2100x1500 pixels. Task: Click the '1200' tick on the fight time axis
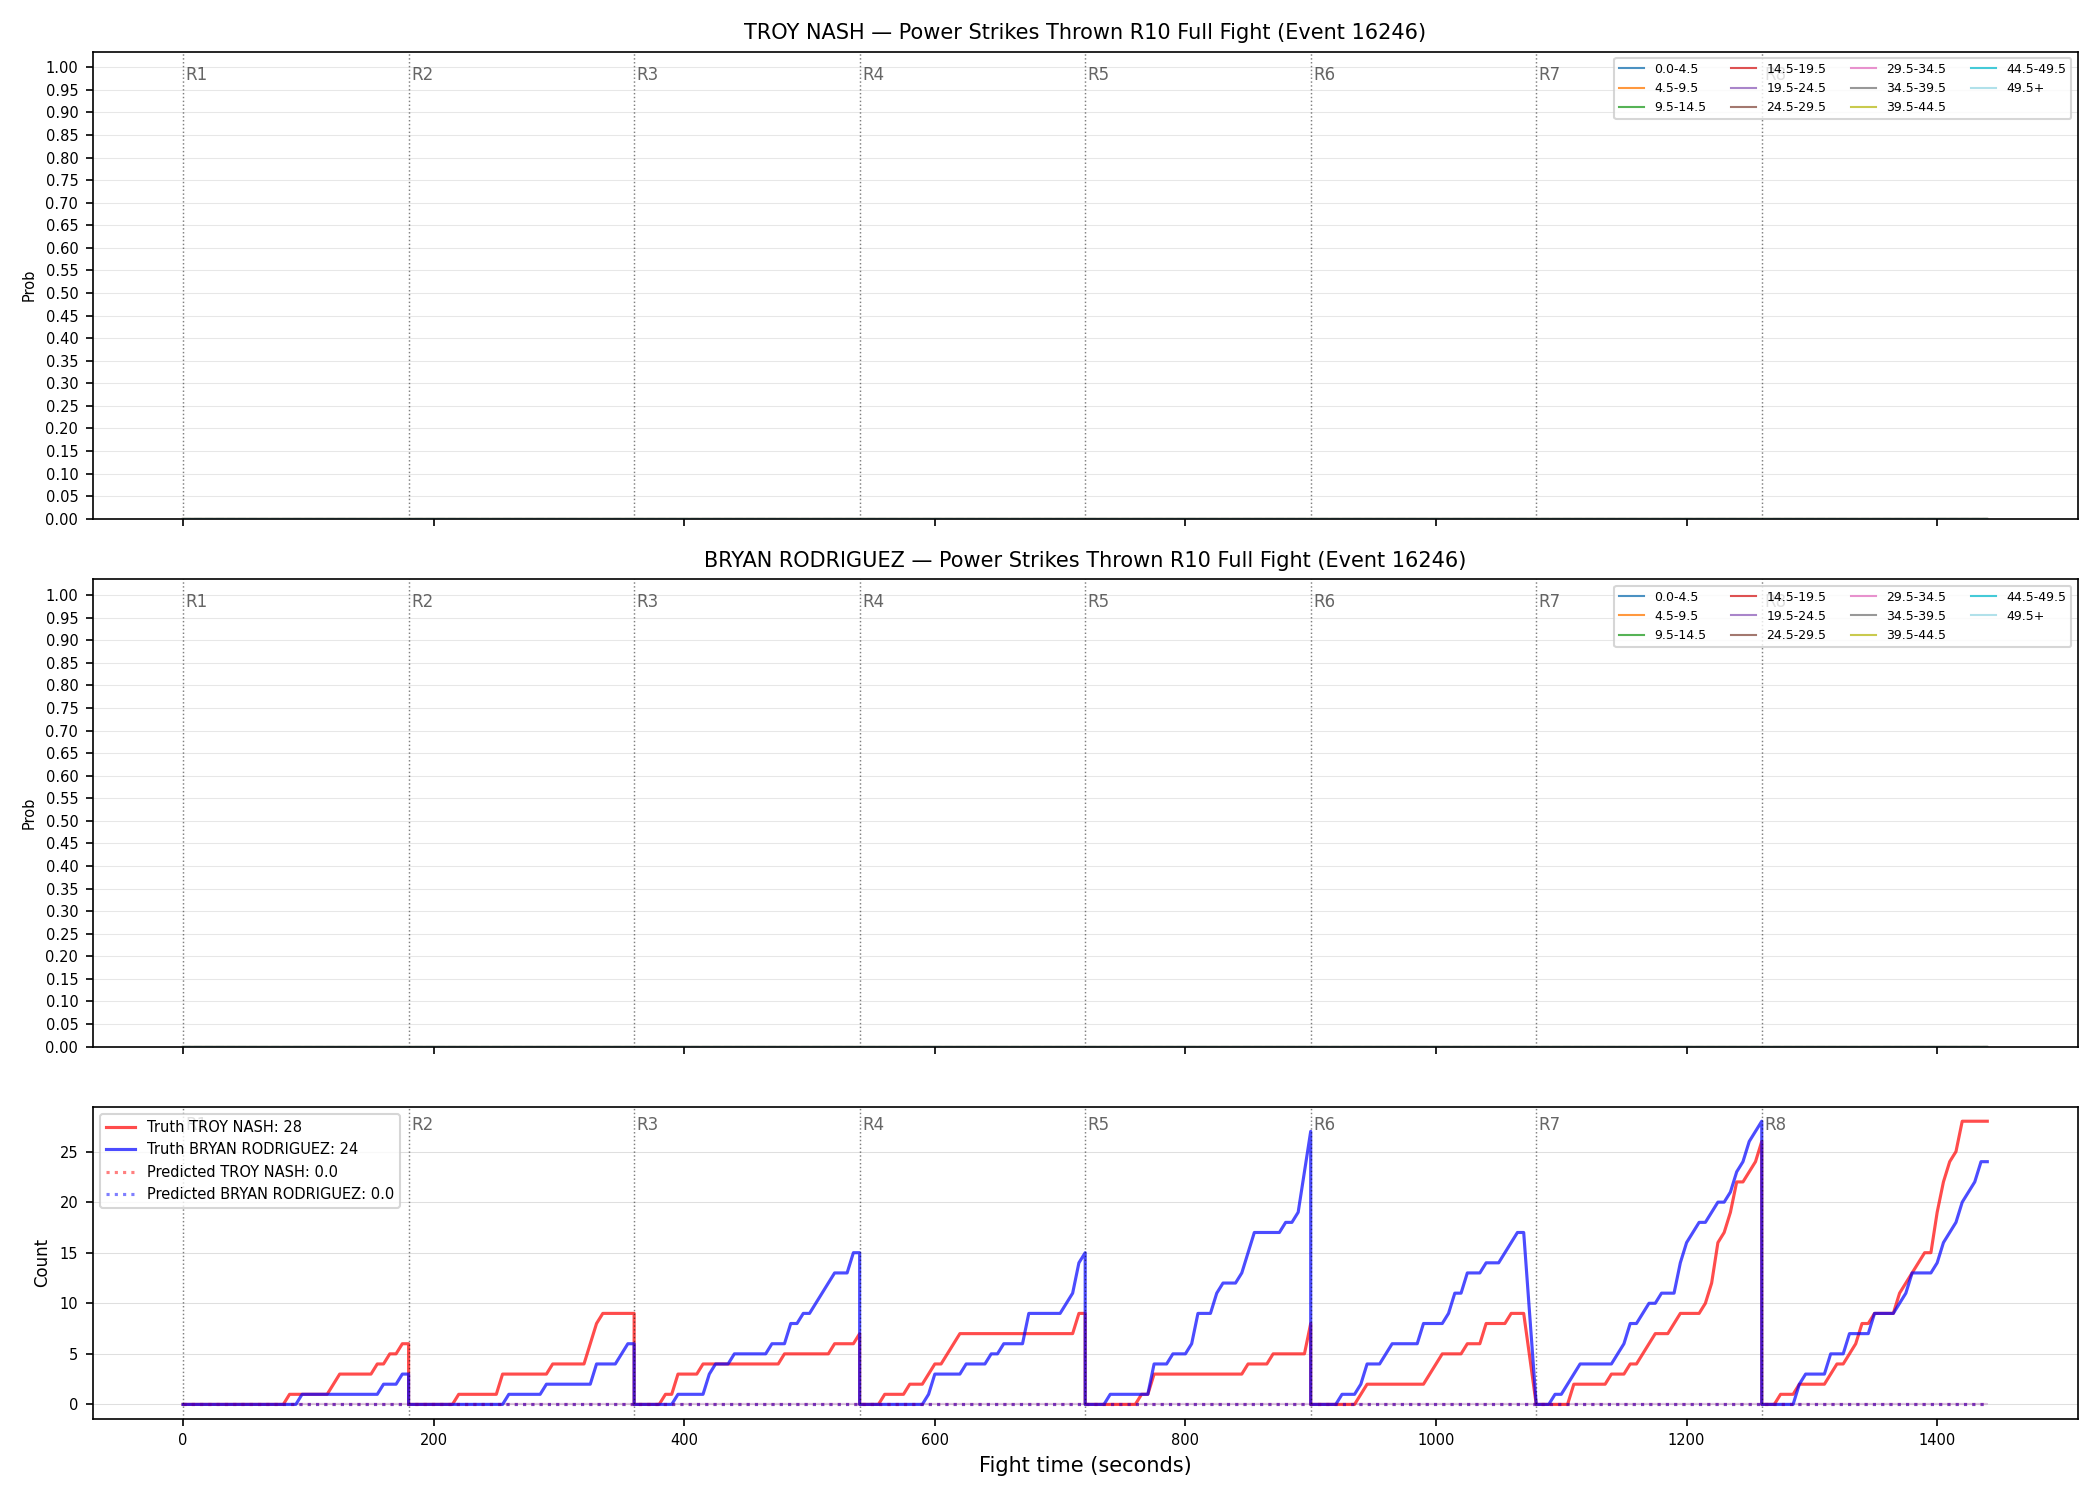1686,1440
